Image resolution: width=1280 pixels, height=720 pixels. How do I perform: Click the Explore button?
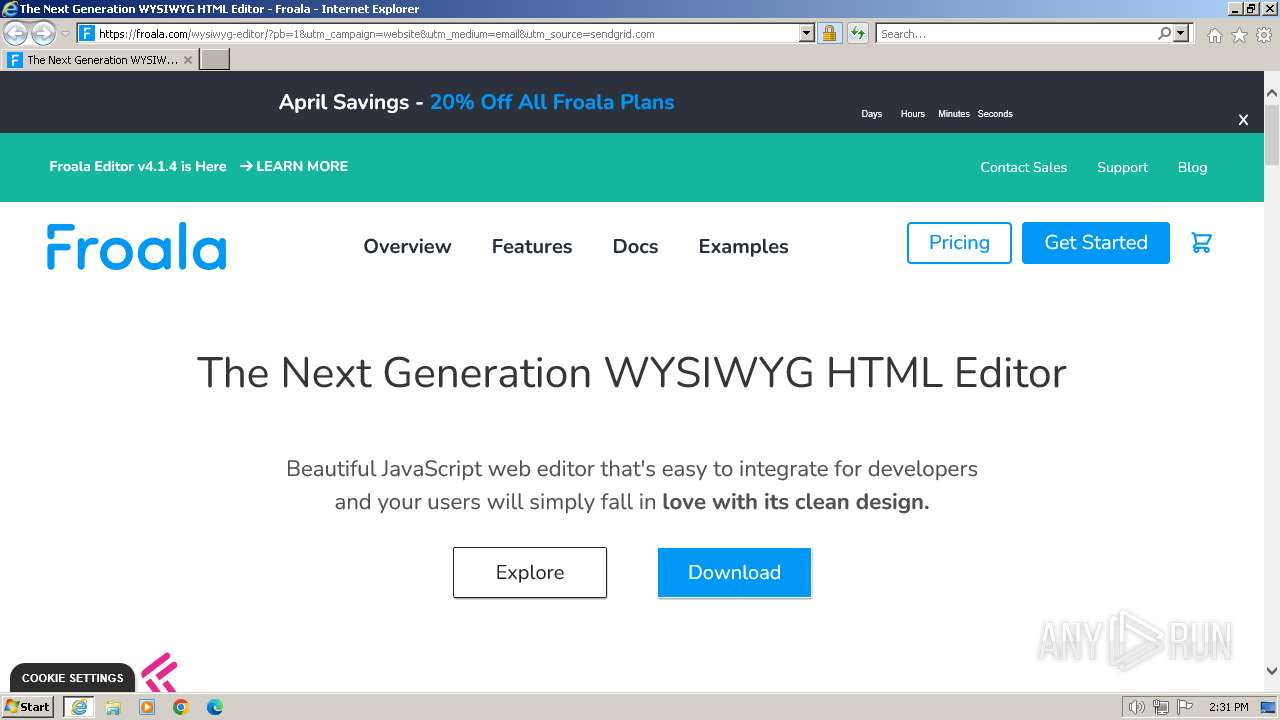click(x=530, y=572)
